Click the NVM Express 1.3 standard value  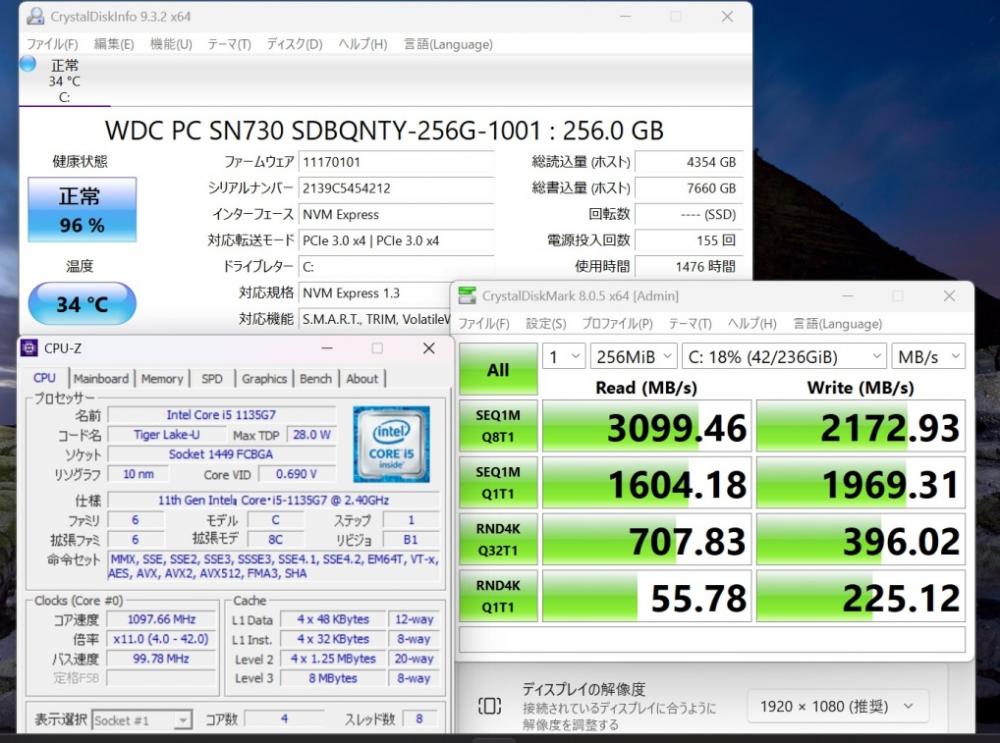click(376, 293)
